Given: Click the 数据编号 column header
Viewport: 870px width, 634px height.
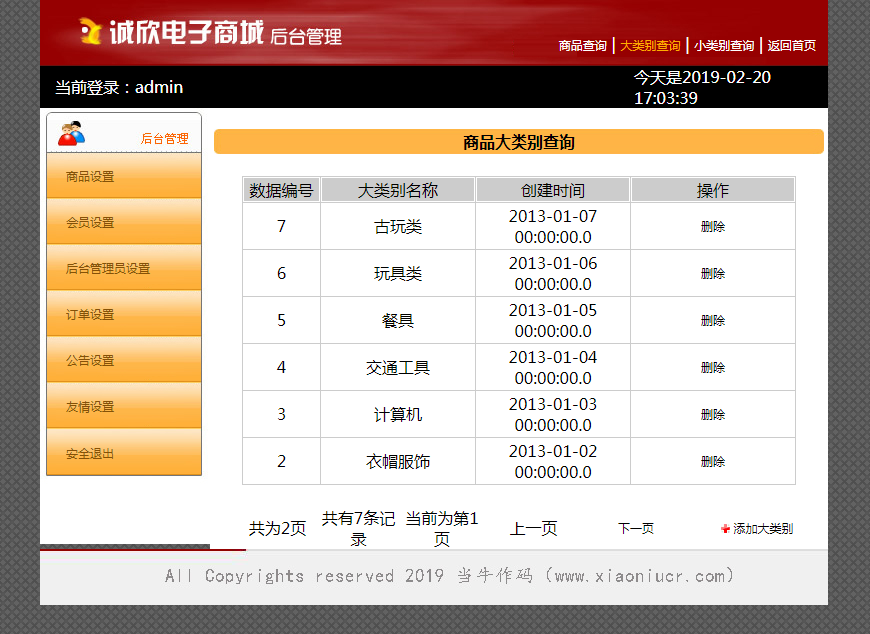Looking at the screenshot, I should [x=281, y=190].
